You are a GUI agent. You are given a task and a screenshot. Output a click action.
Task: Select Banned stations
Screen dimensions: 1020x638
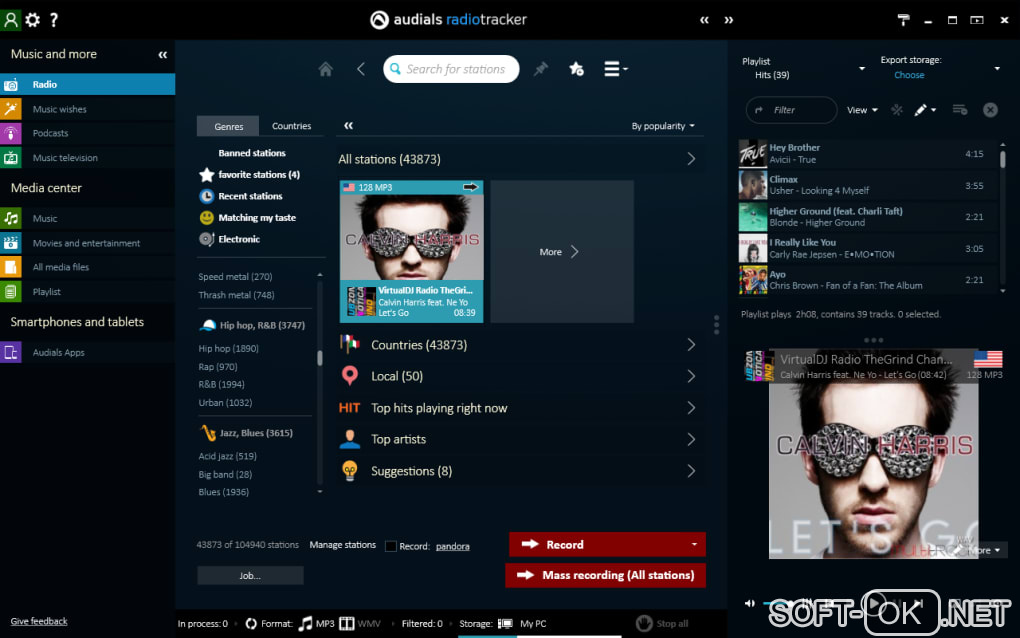252,153
